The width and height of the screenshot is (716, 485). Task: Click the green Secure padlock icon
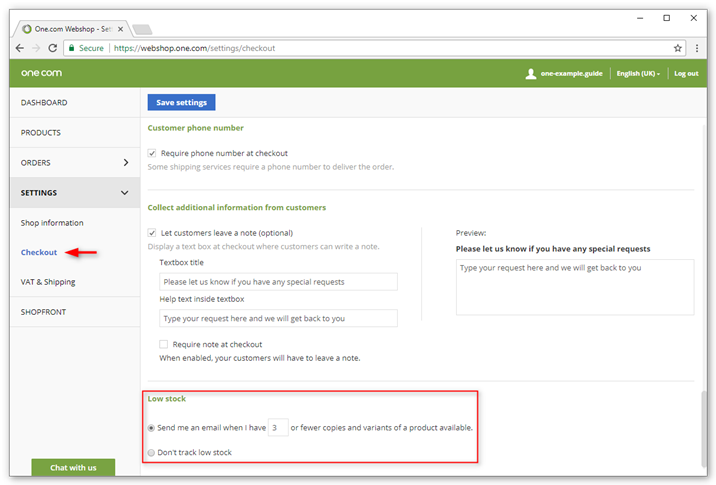[x=71, y=48]
